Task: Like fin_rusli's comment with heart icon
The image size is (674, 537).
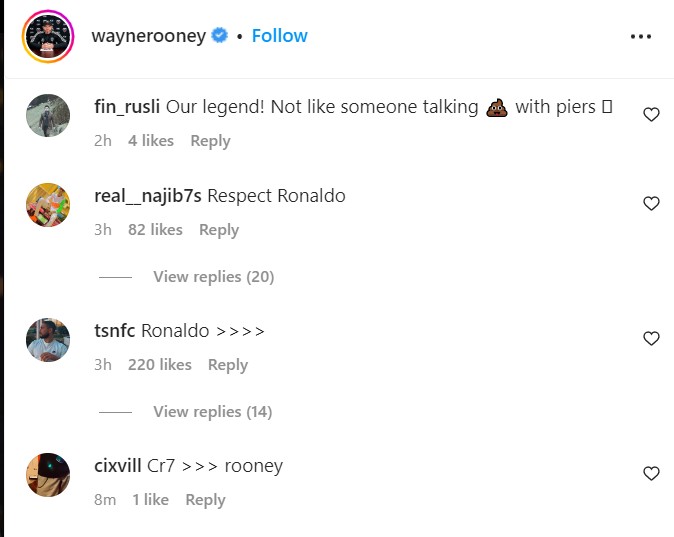Action: [x=651, y=114]
